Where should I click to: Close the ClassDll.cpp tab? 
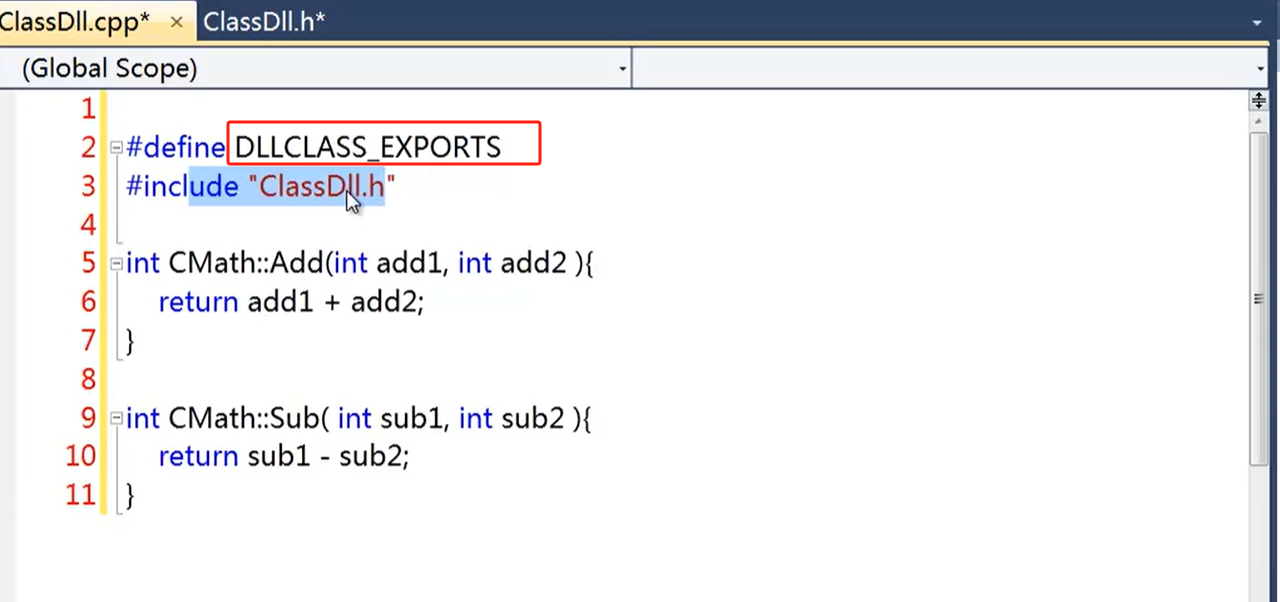[x=176, y=22]
